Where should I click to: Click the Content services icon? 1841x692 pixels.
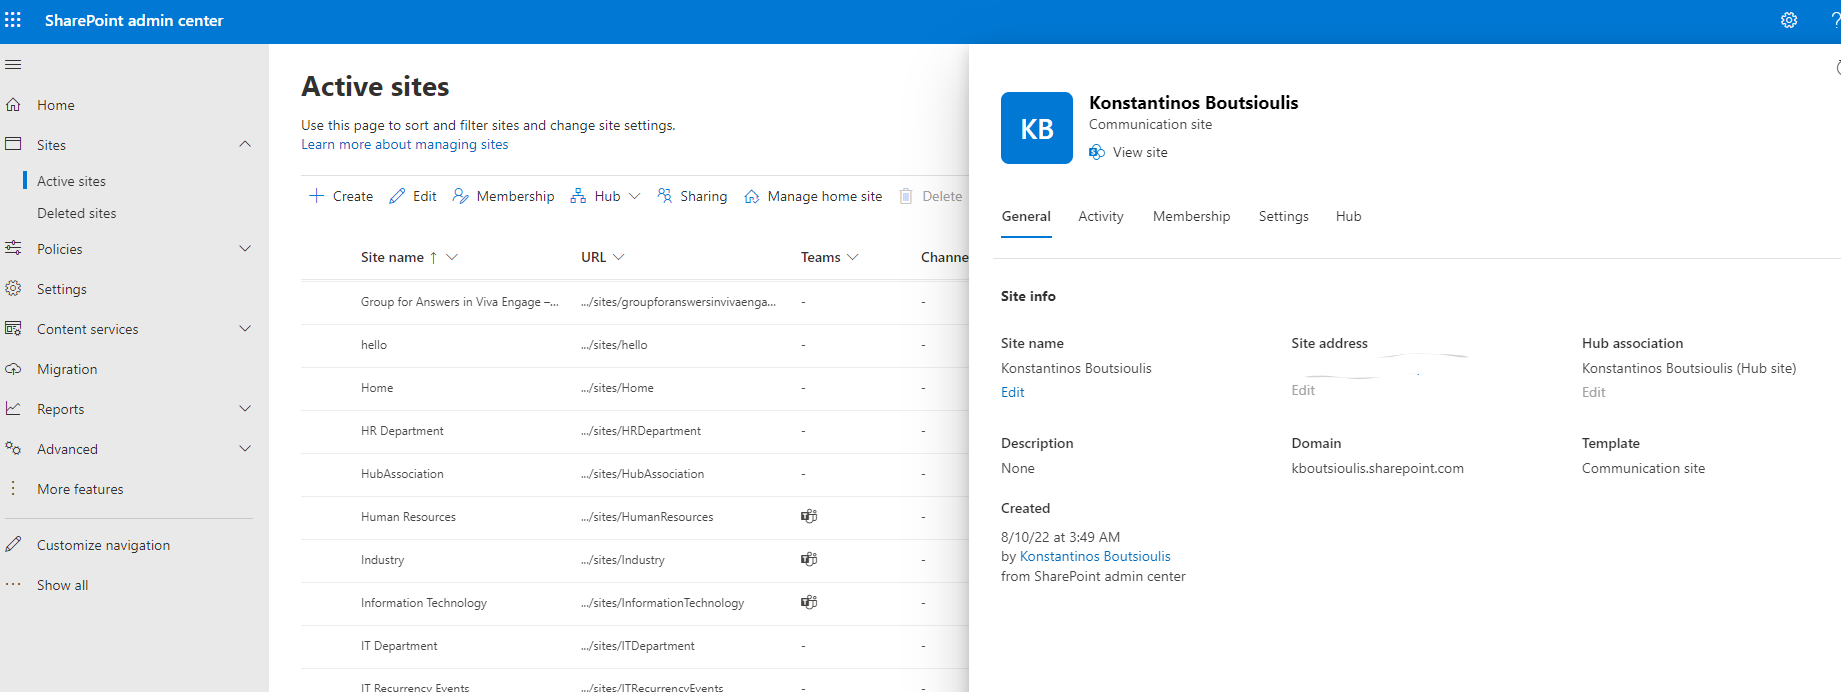point(13,328)
